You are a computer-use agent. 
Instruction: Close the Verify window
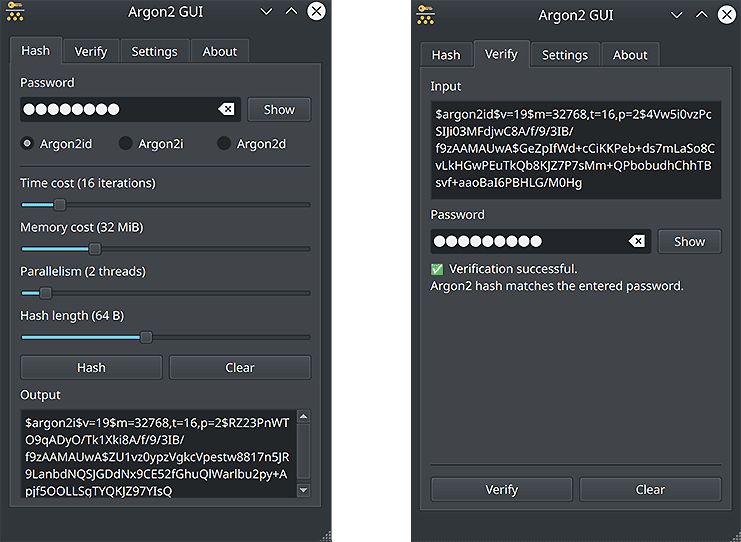pyautogui.click(x=727, y=15)
